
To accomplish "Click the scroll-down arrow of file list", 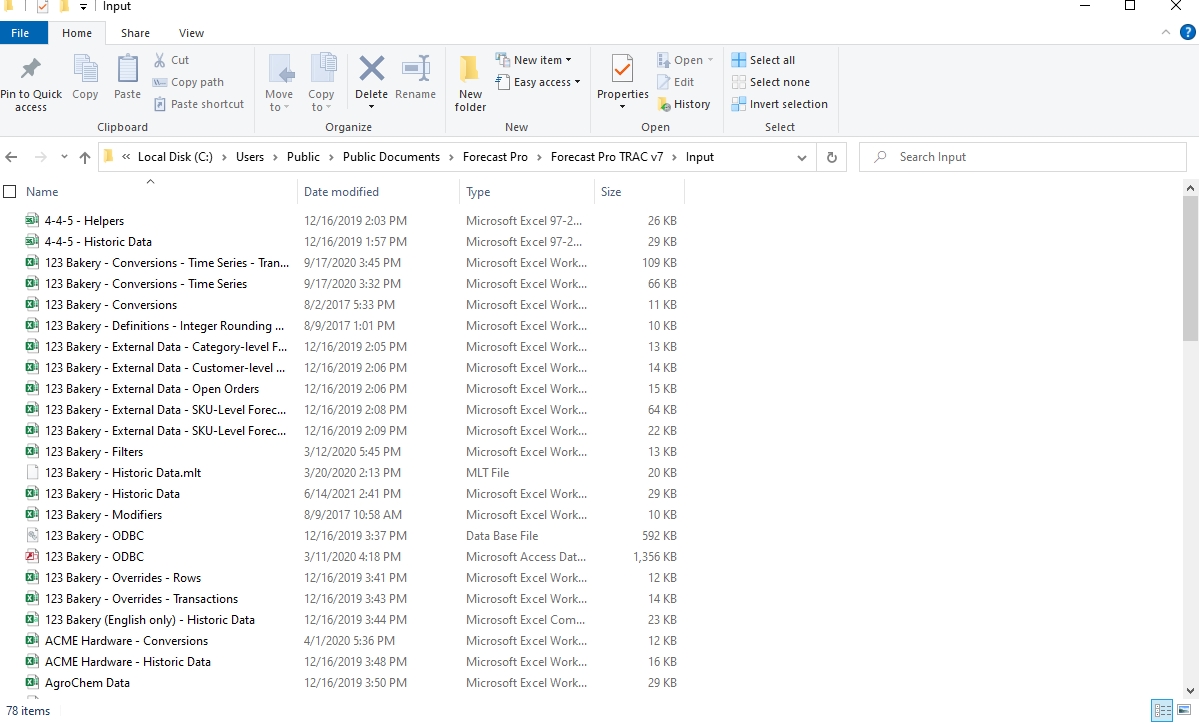I will [1190, 690].
